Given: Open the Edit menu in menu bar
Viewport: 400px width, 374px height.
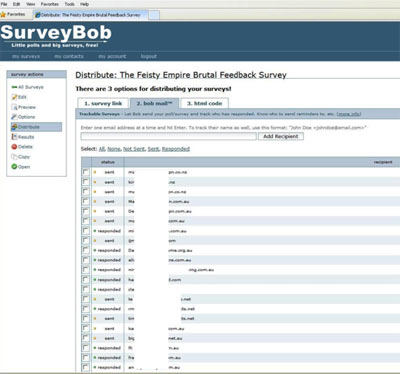Looking at the screenshot, I should [x=16, y=4].
